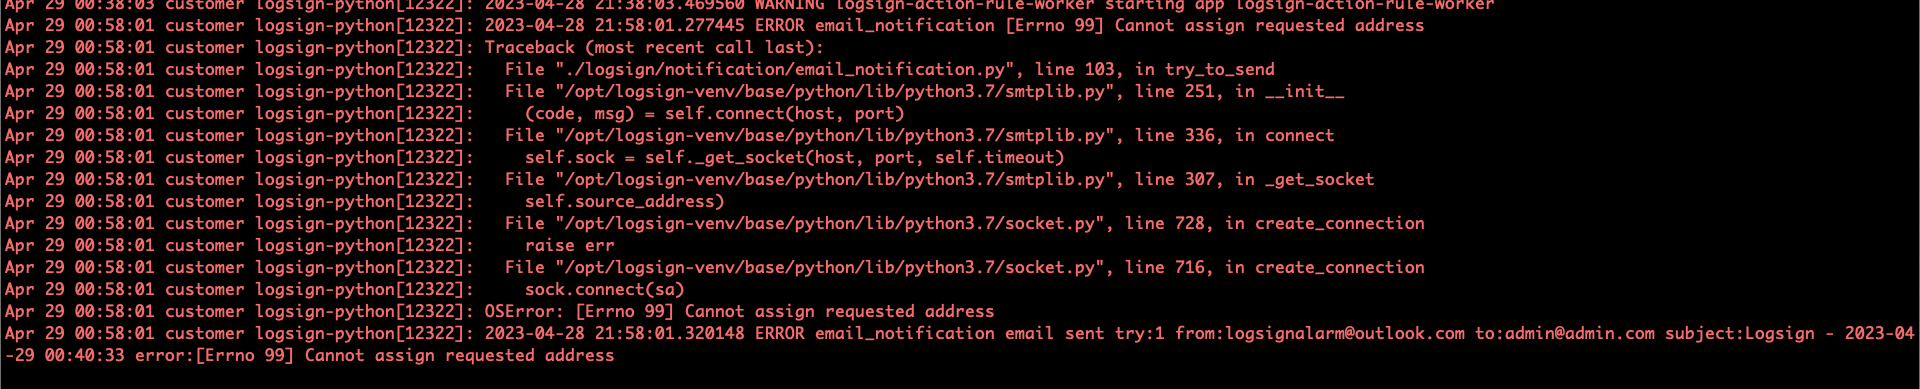Screen dimensions: 1920x389
Task: Click the 'raise err' code line
Action: [569, 245]
